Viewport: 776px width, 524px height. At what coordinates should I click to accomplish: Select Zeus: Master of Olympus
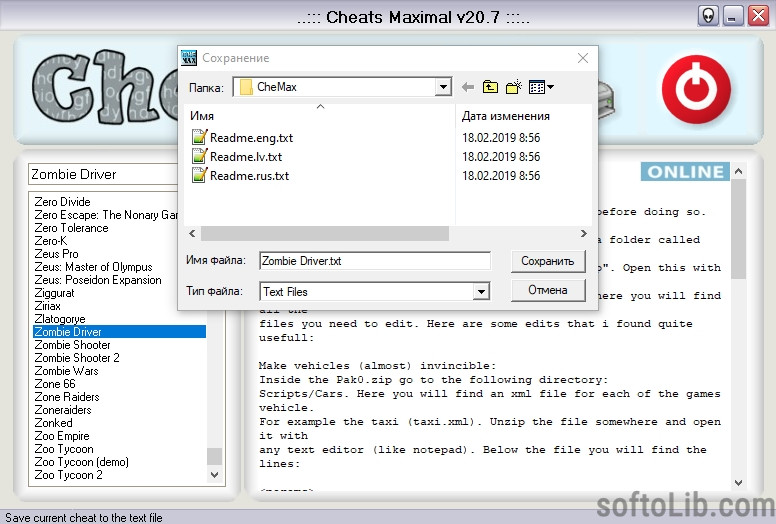(x=94, y=267)
